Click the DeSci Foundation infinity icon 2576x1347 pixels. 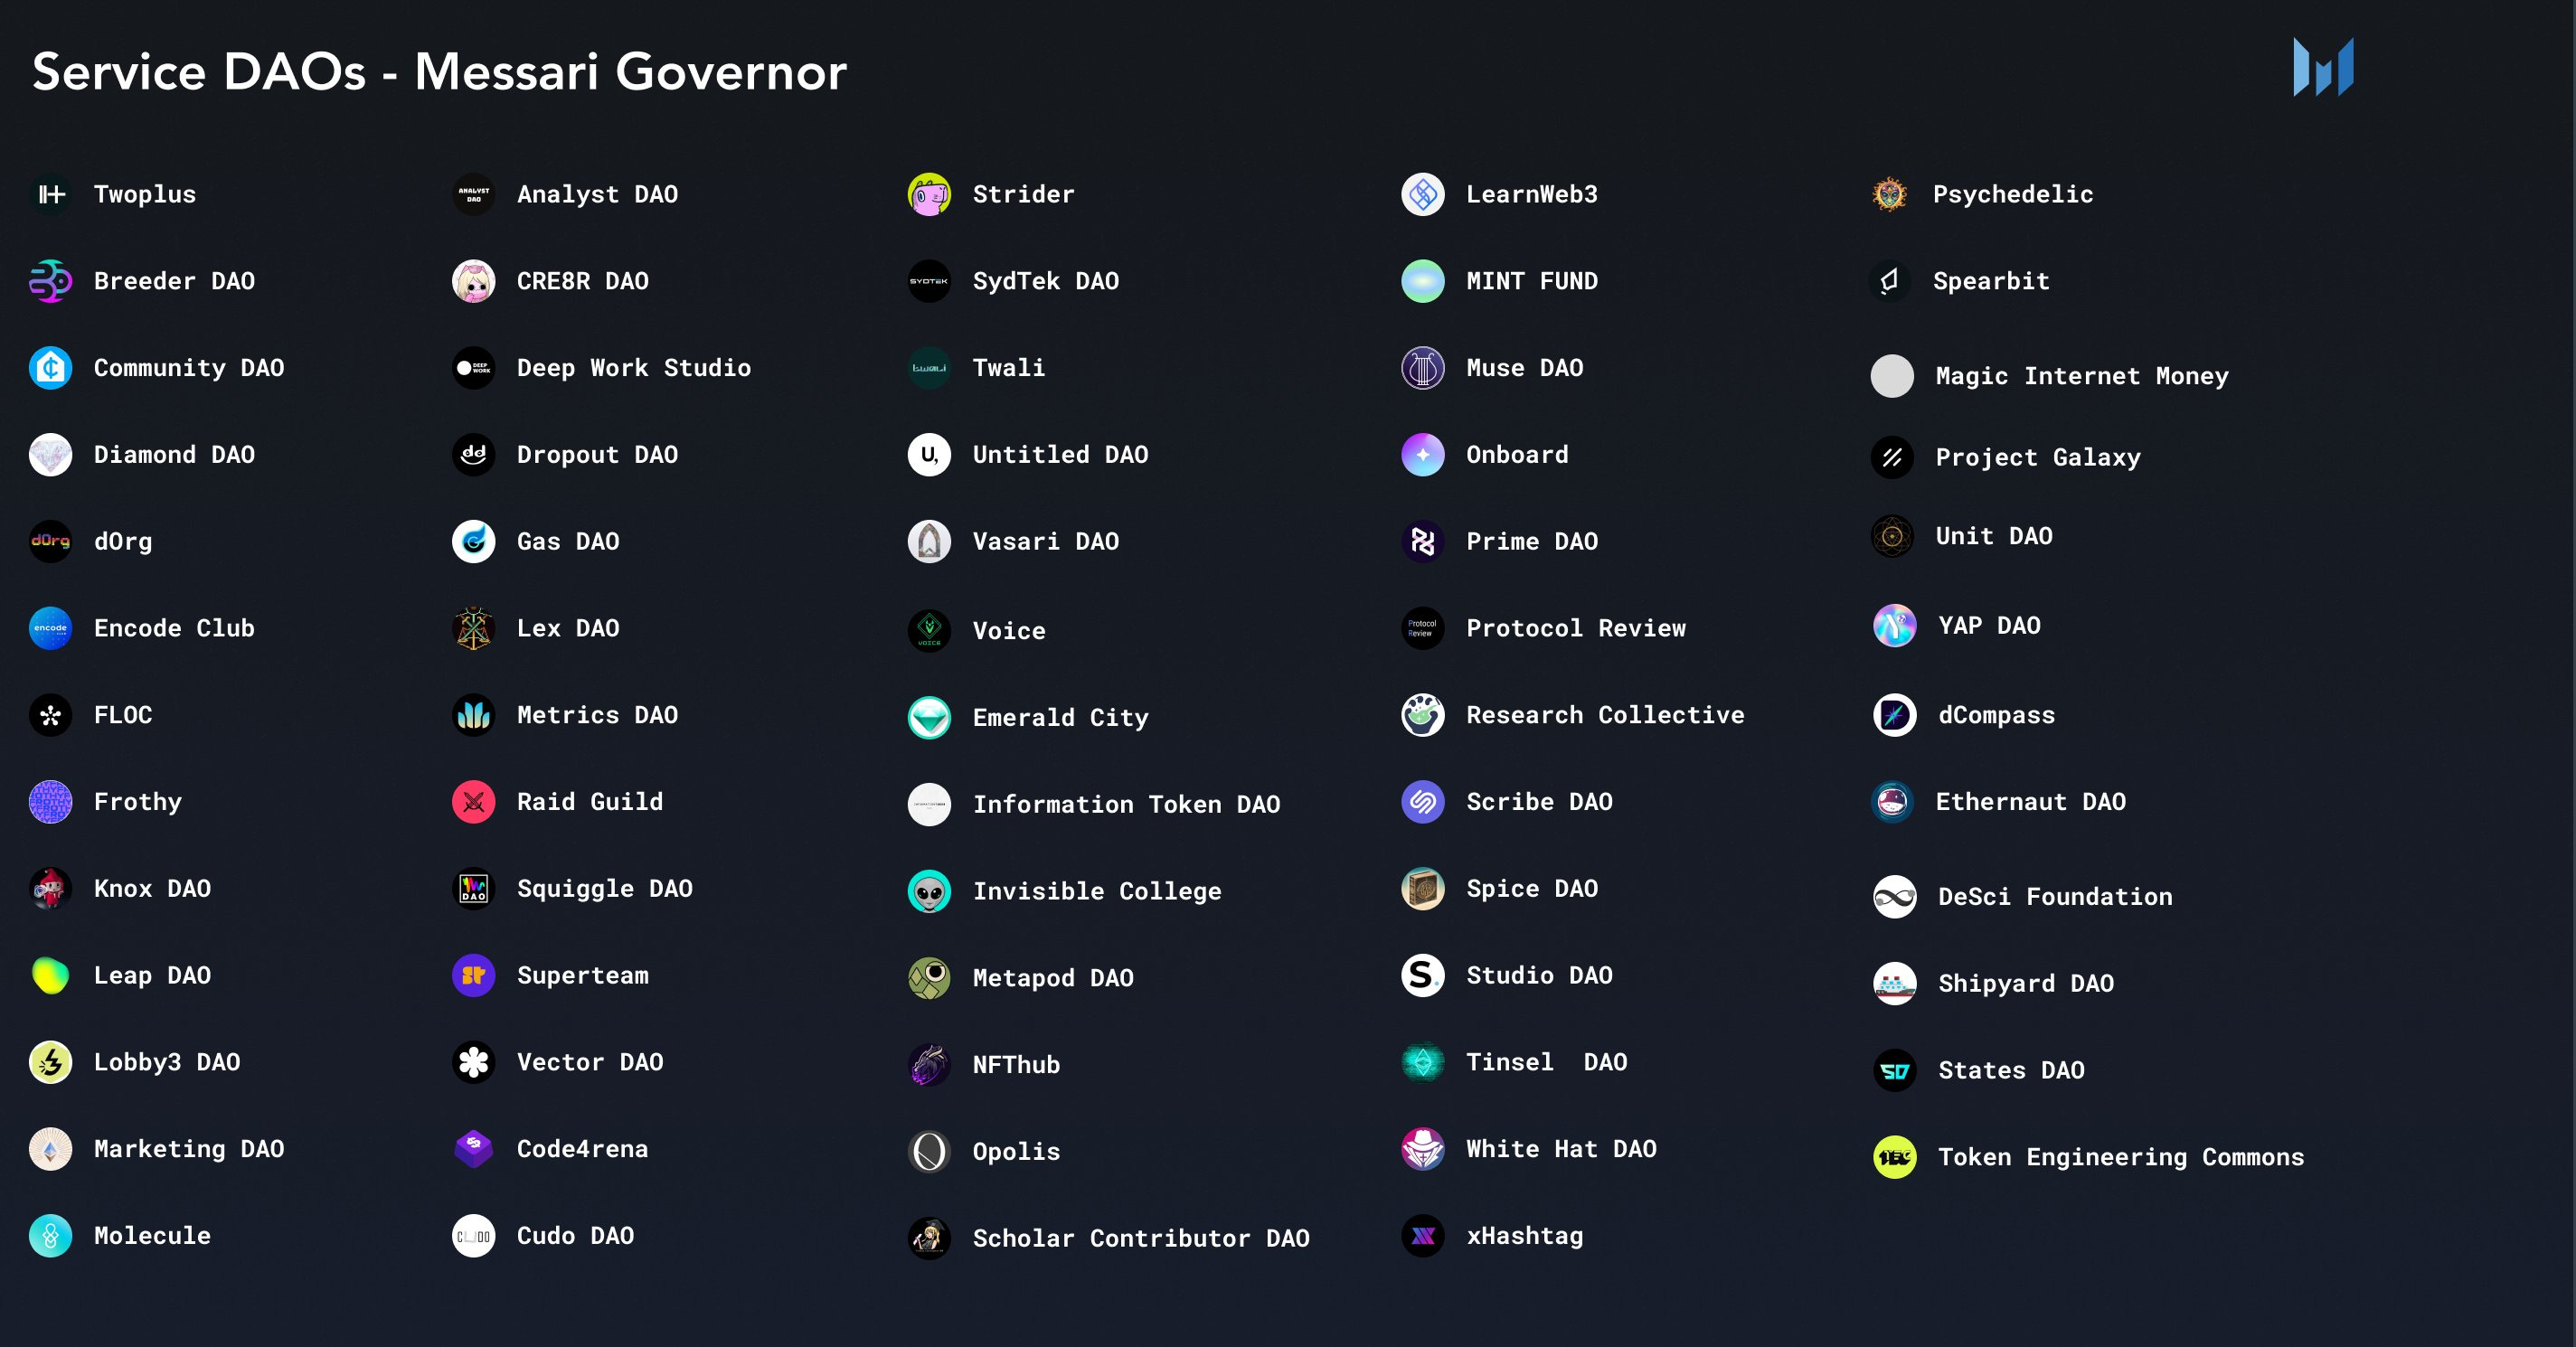coord(1894,897)
